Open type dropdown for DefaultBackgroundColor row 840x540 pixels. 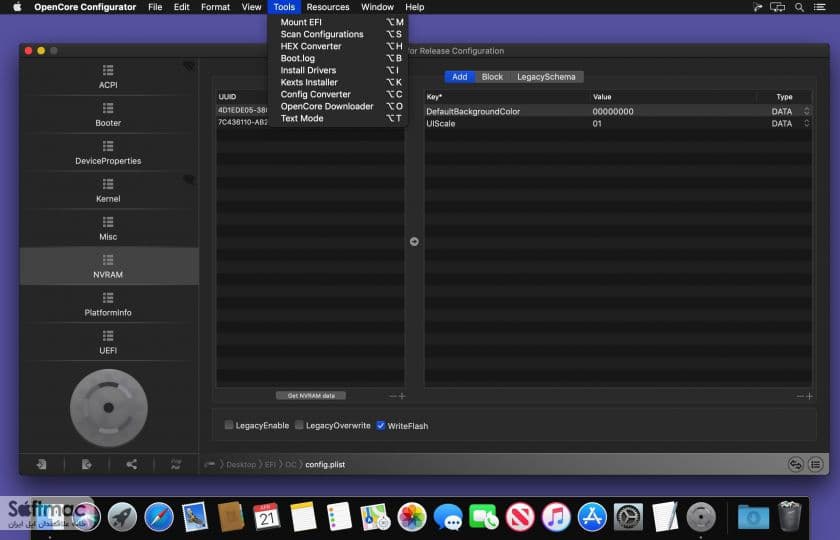pyautogui.click(x=806, y=111)
